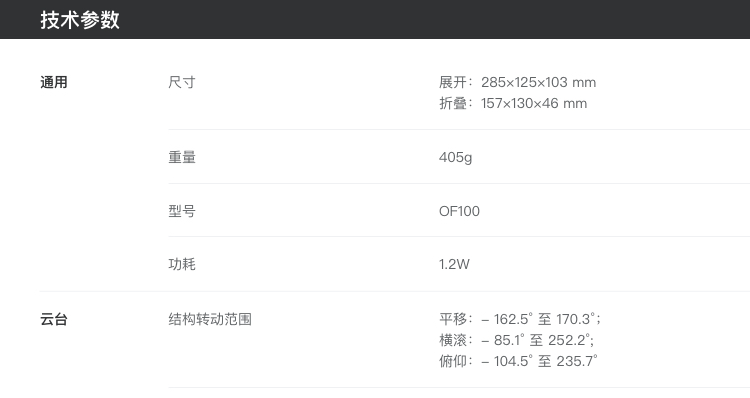This screenshot has width=750, height=398.
Task: Click the OF100 model value
Action: coord(459,211)
